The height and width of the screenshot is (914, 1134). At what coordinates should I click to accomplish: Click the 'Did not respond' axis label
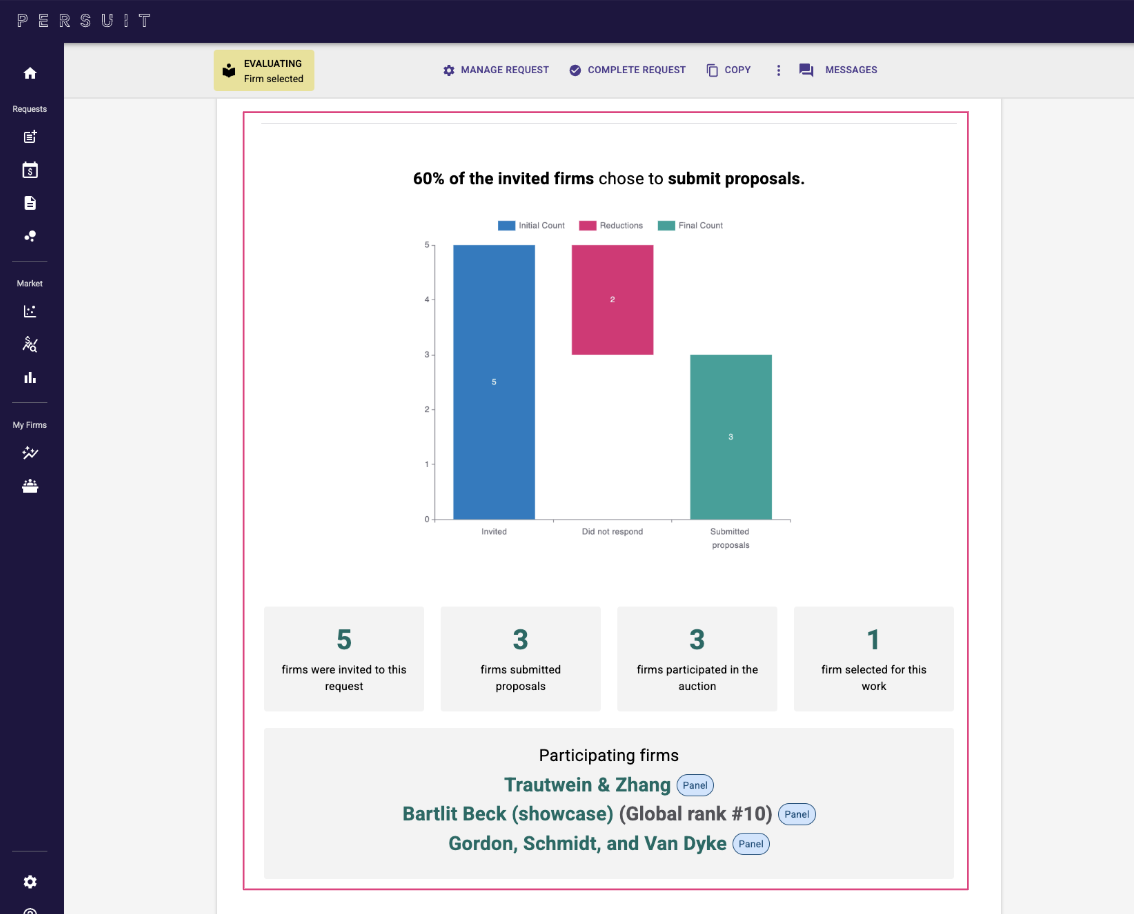[x=613, y=531]
